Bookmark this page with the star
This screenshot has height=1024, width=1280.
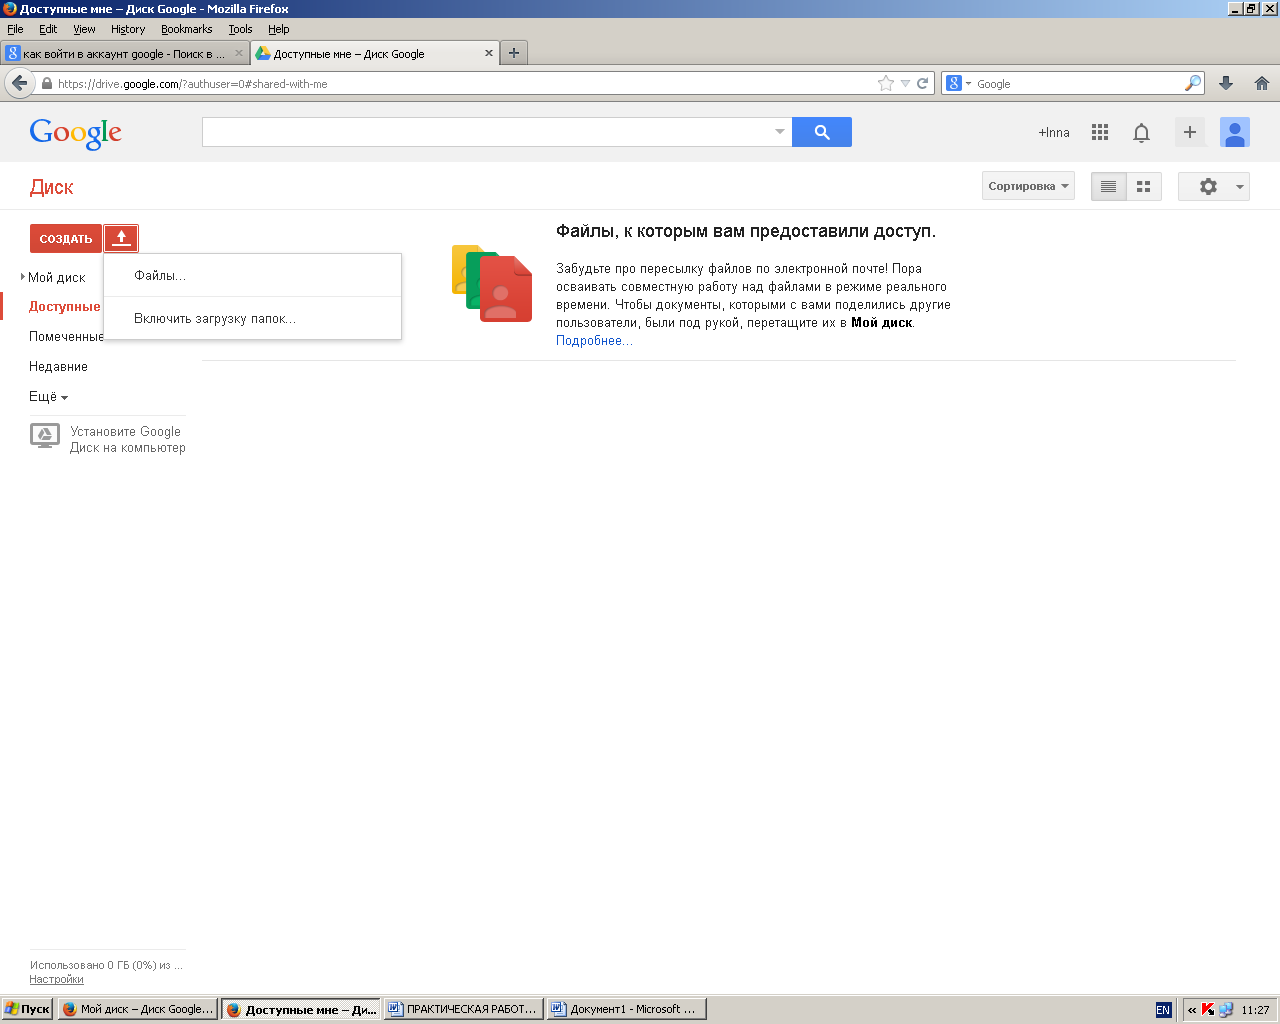pyautogui.click(x=886, y=84)
